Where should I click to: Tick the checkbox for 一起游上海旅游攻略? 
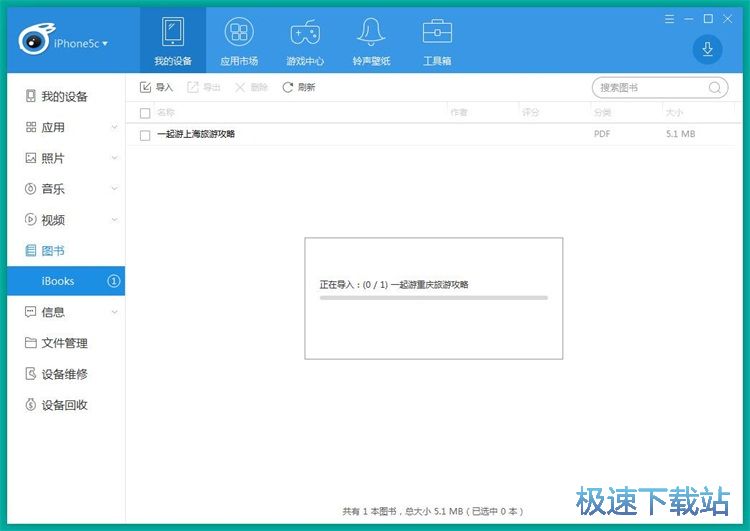145,135
